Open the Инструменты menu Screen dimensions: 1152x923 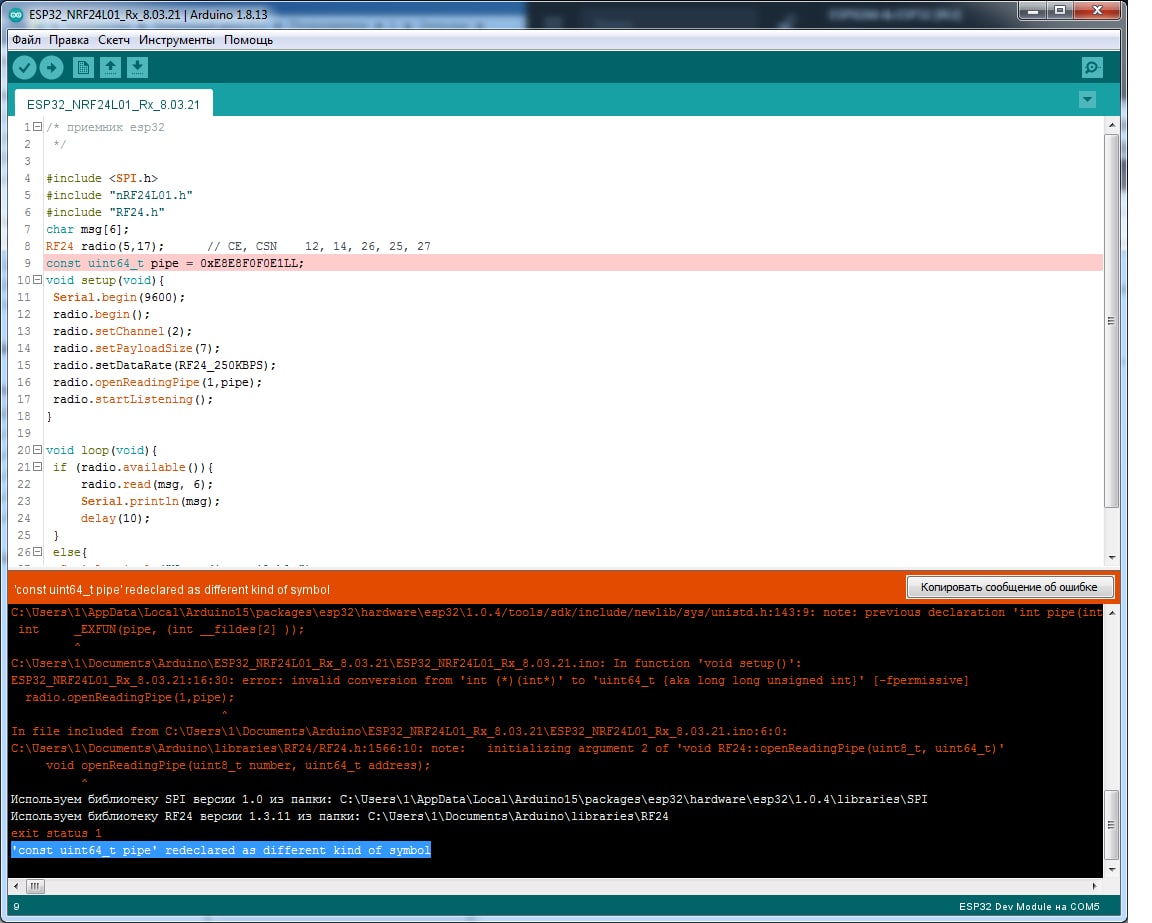pyautogui.click(x=177, y=40)
